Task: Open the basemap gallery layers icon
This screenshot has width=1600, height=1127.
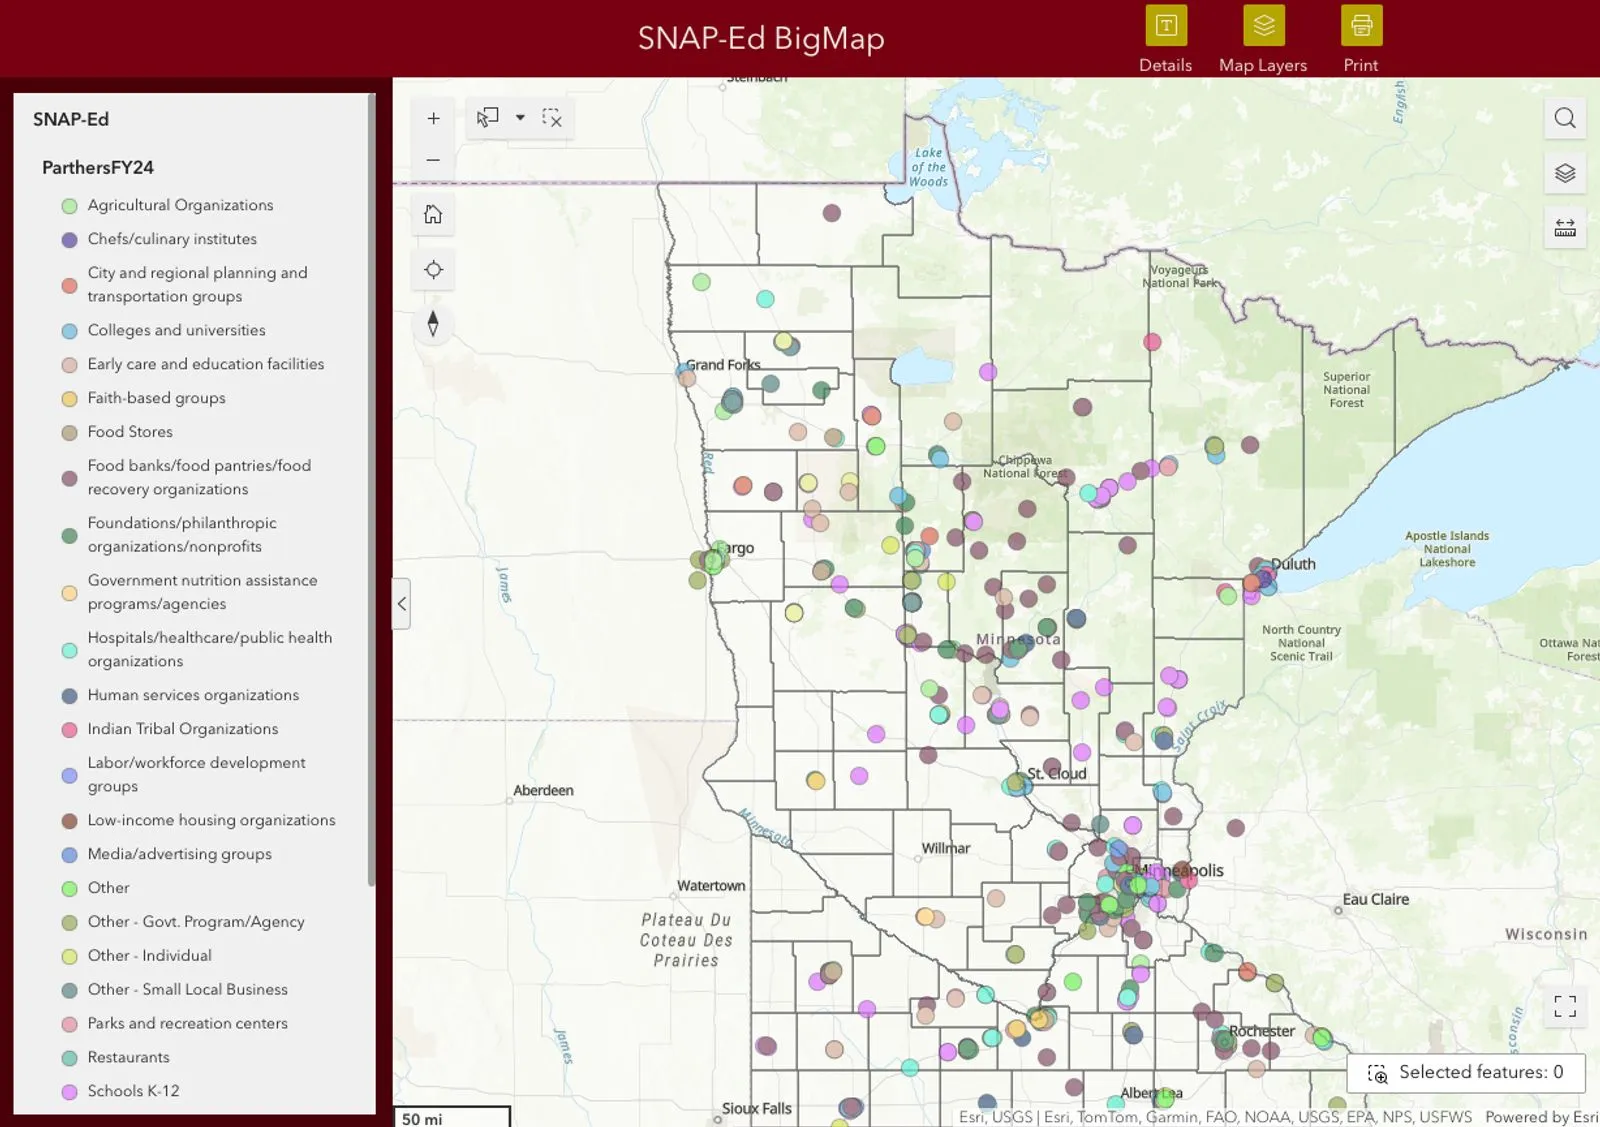Action: coord(1564,172)
